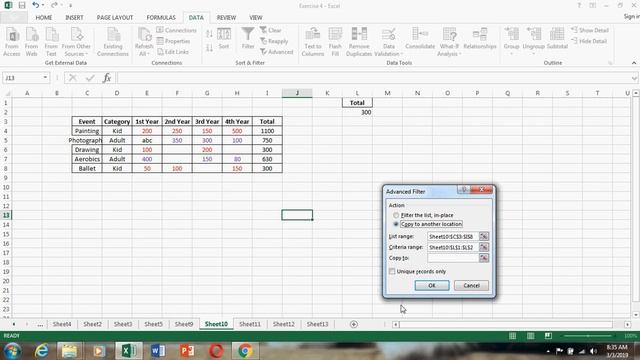This screenshot has width=640, height=360.
Task: Click the Text to Columns icon
Action: coord(313,42)
